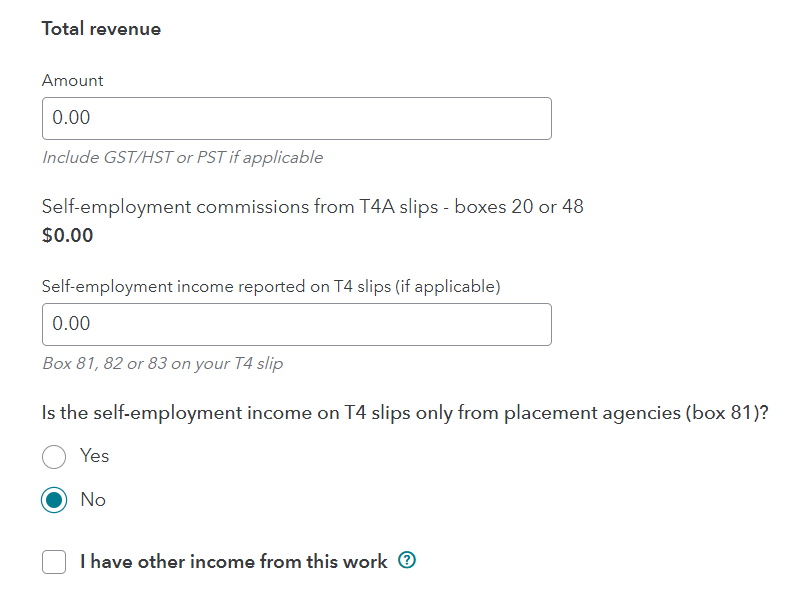Screen dimensions: 805x614
Task: Select the No radio button
Action: coord(54,500)
